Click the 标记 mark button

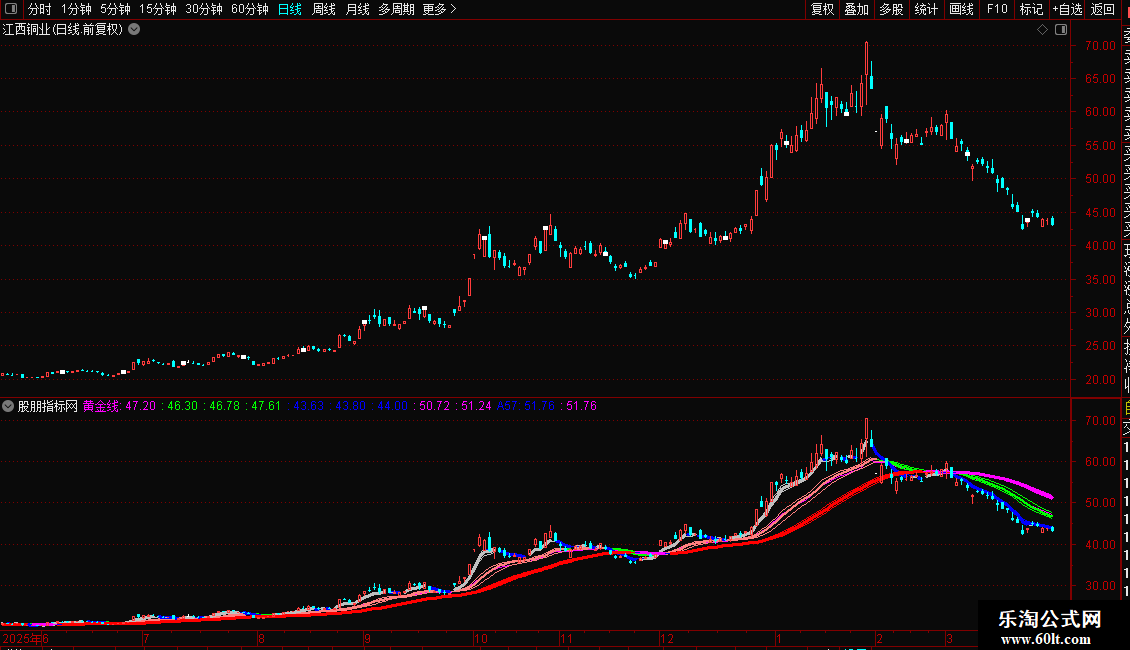[1031, 9]
